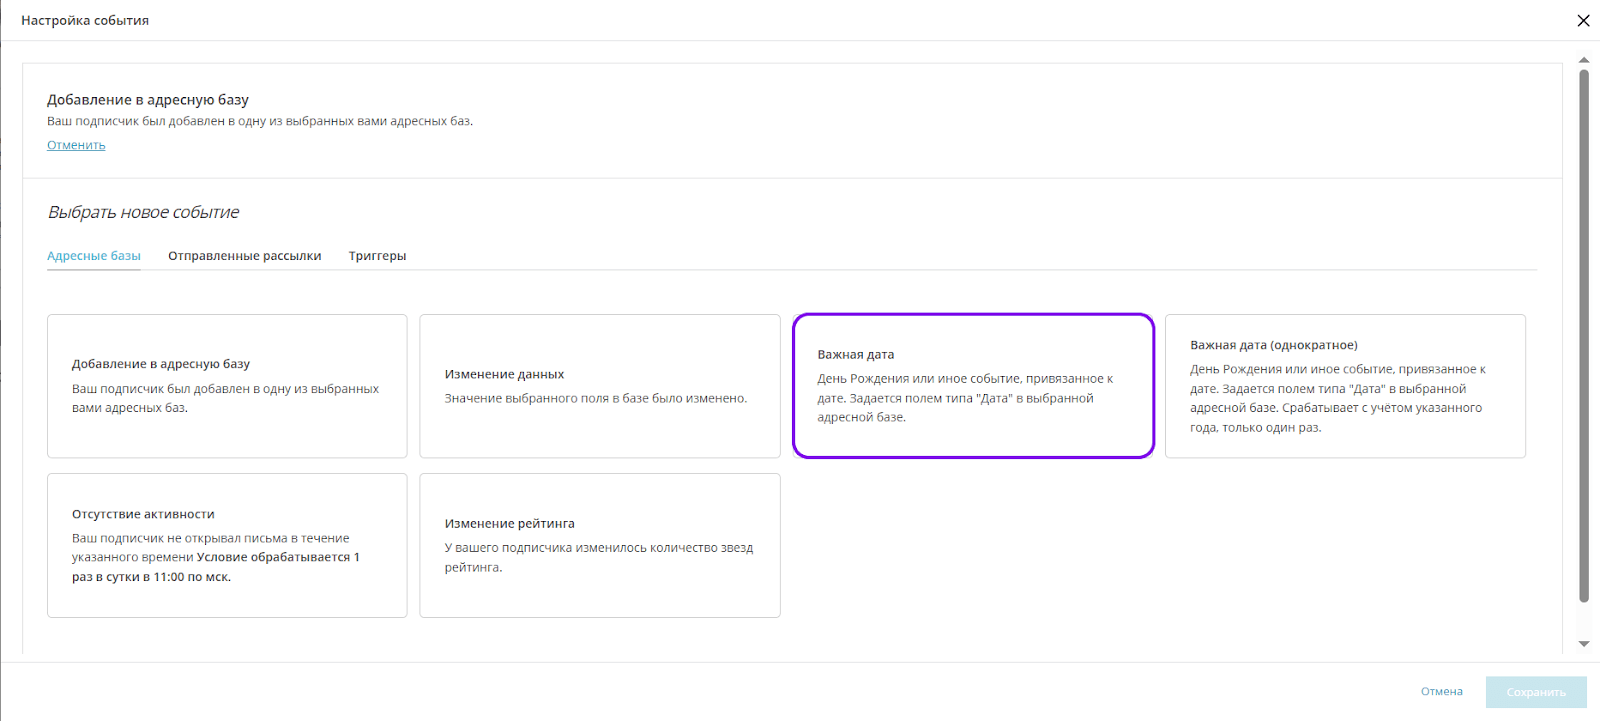The image size is (1600, 721).
Task: Click the scrollbar up arrow
Action: click(x=1584, y=60)
